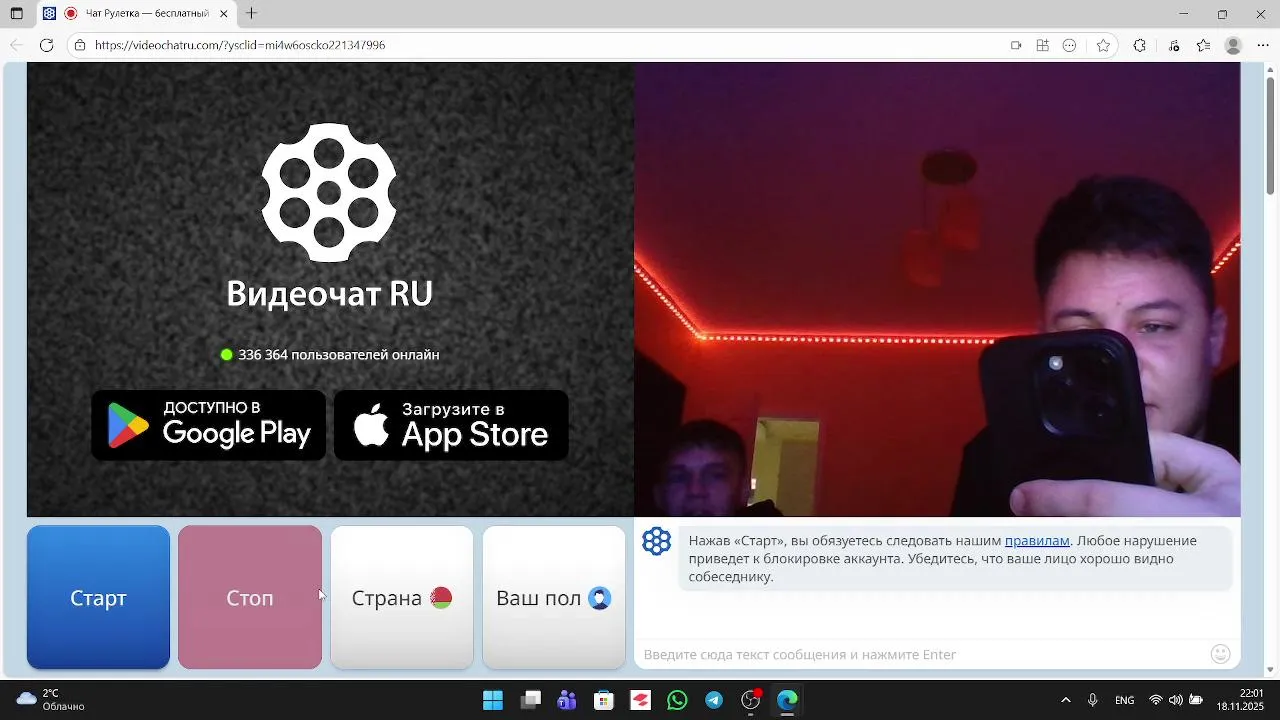The image size is (1280, 720).
Task: Open the favorites list icon
Action: 1204,45
